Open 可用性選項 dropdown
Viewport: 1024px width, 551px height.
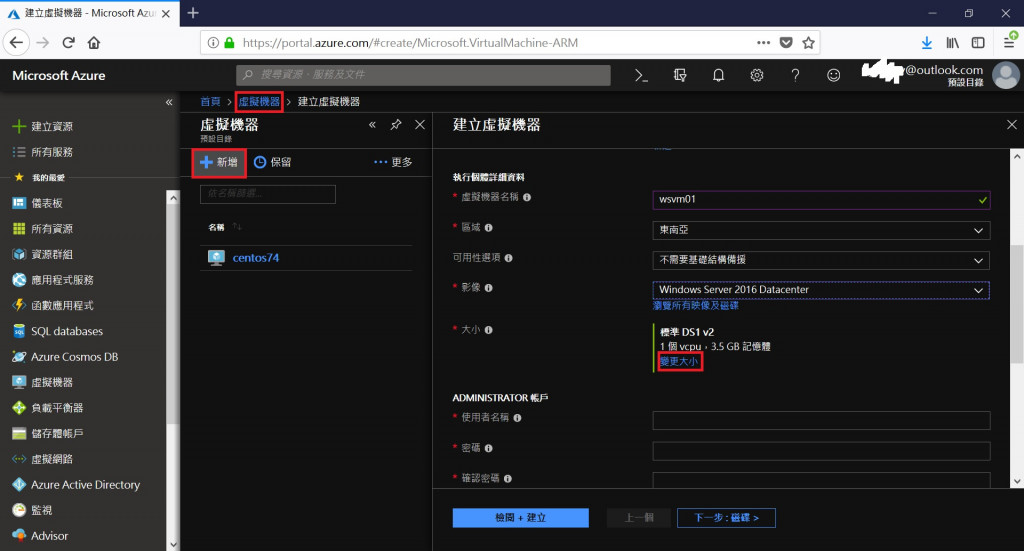[821, 260]
